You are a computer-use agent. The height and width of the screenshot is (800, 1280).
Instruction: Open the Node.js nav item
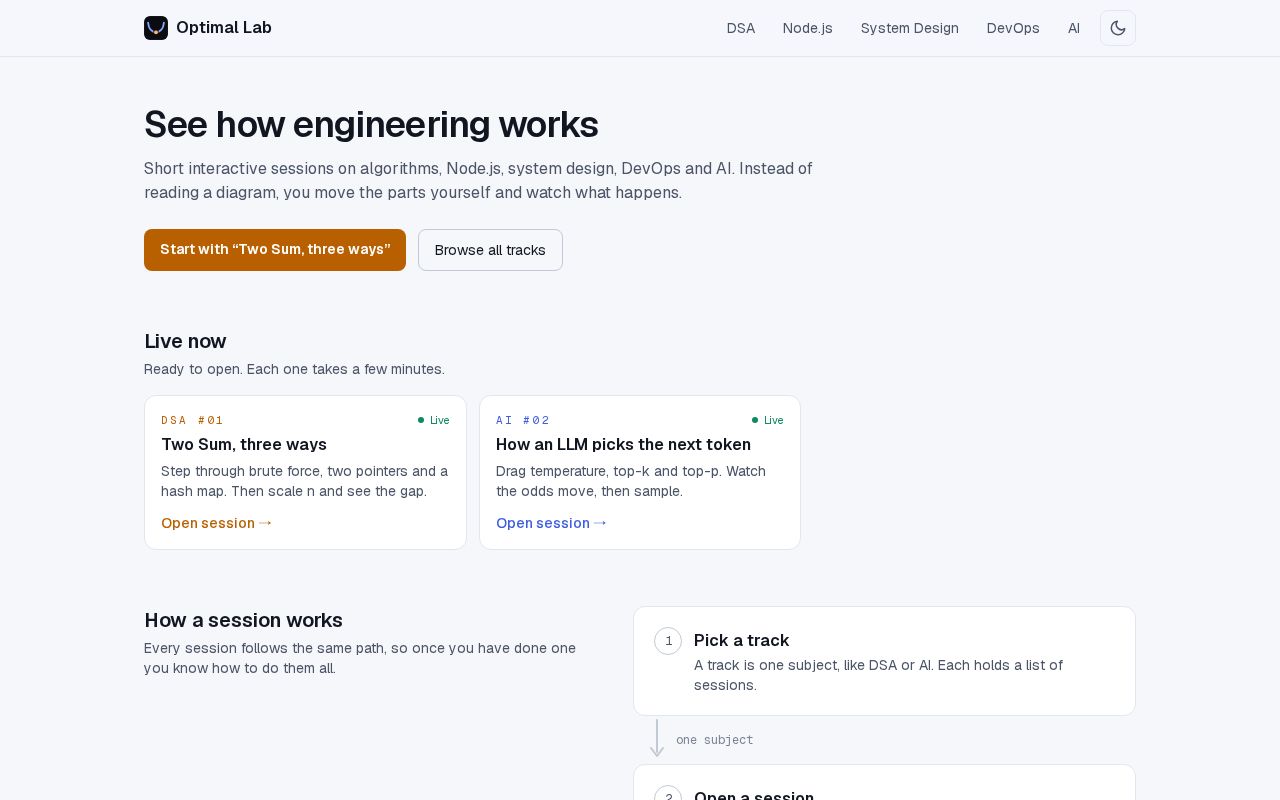tap(808, 28)
